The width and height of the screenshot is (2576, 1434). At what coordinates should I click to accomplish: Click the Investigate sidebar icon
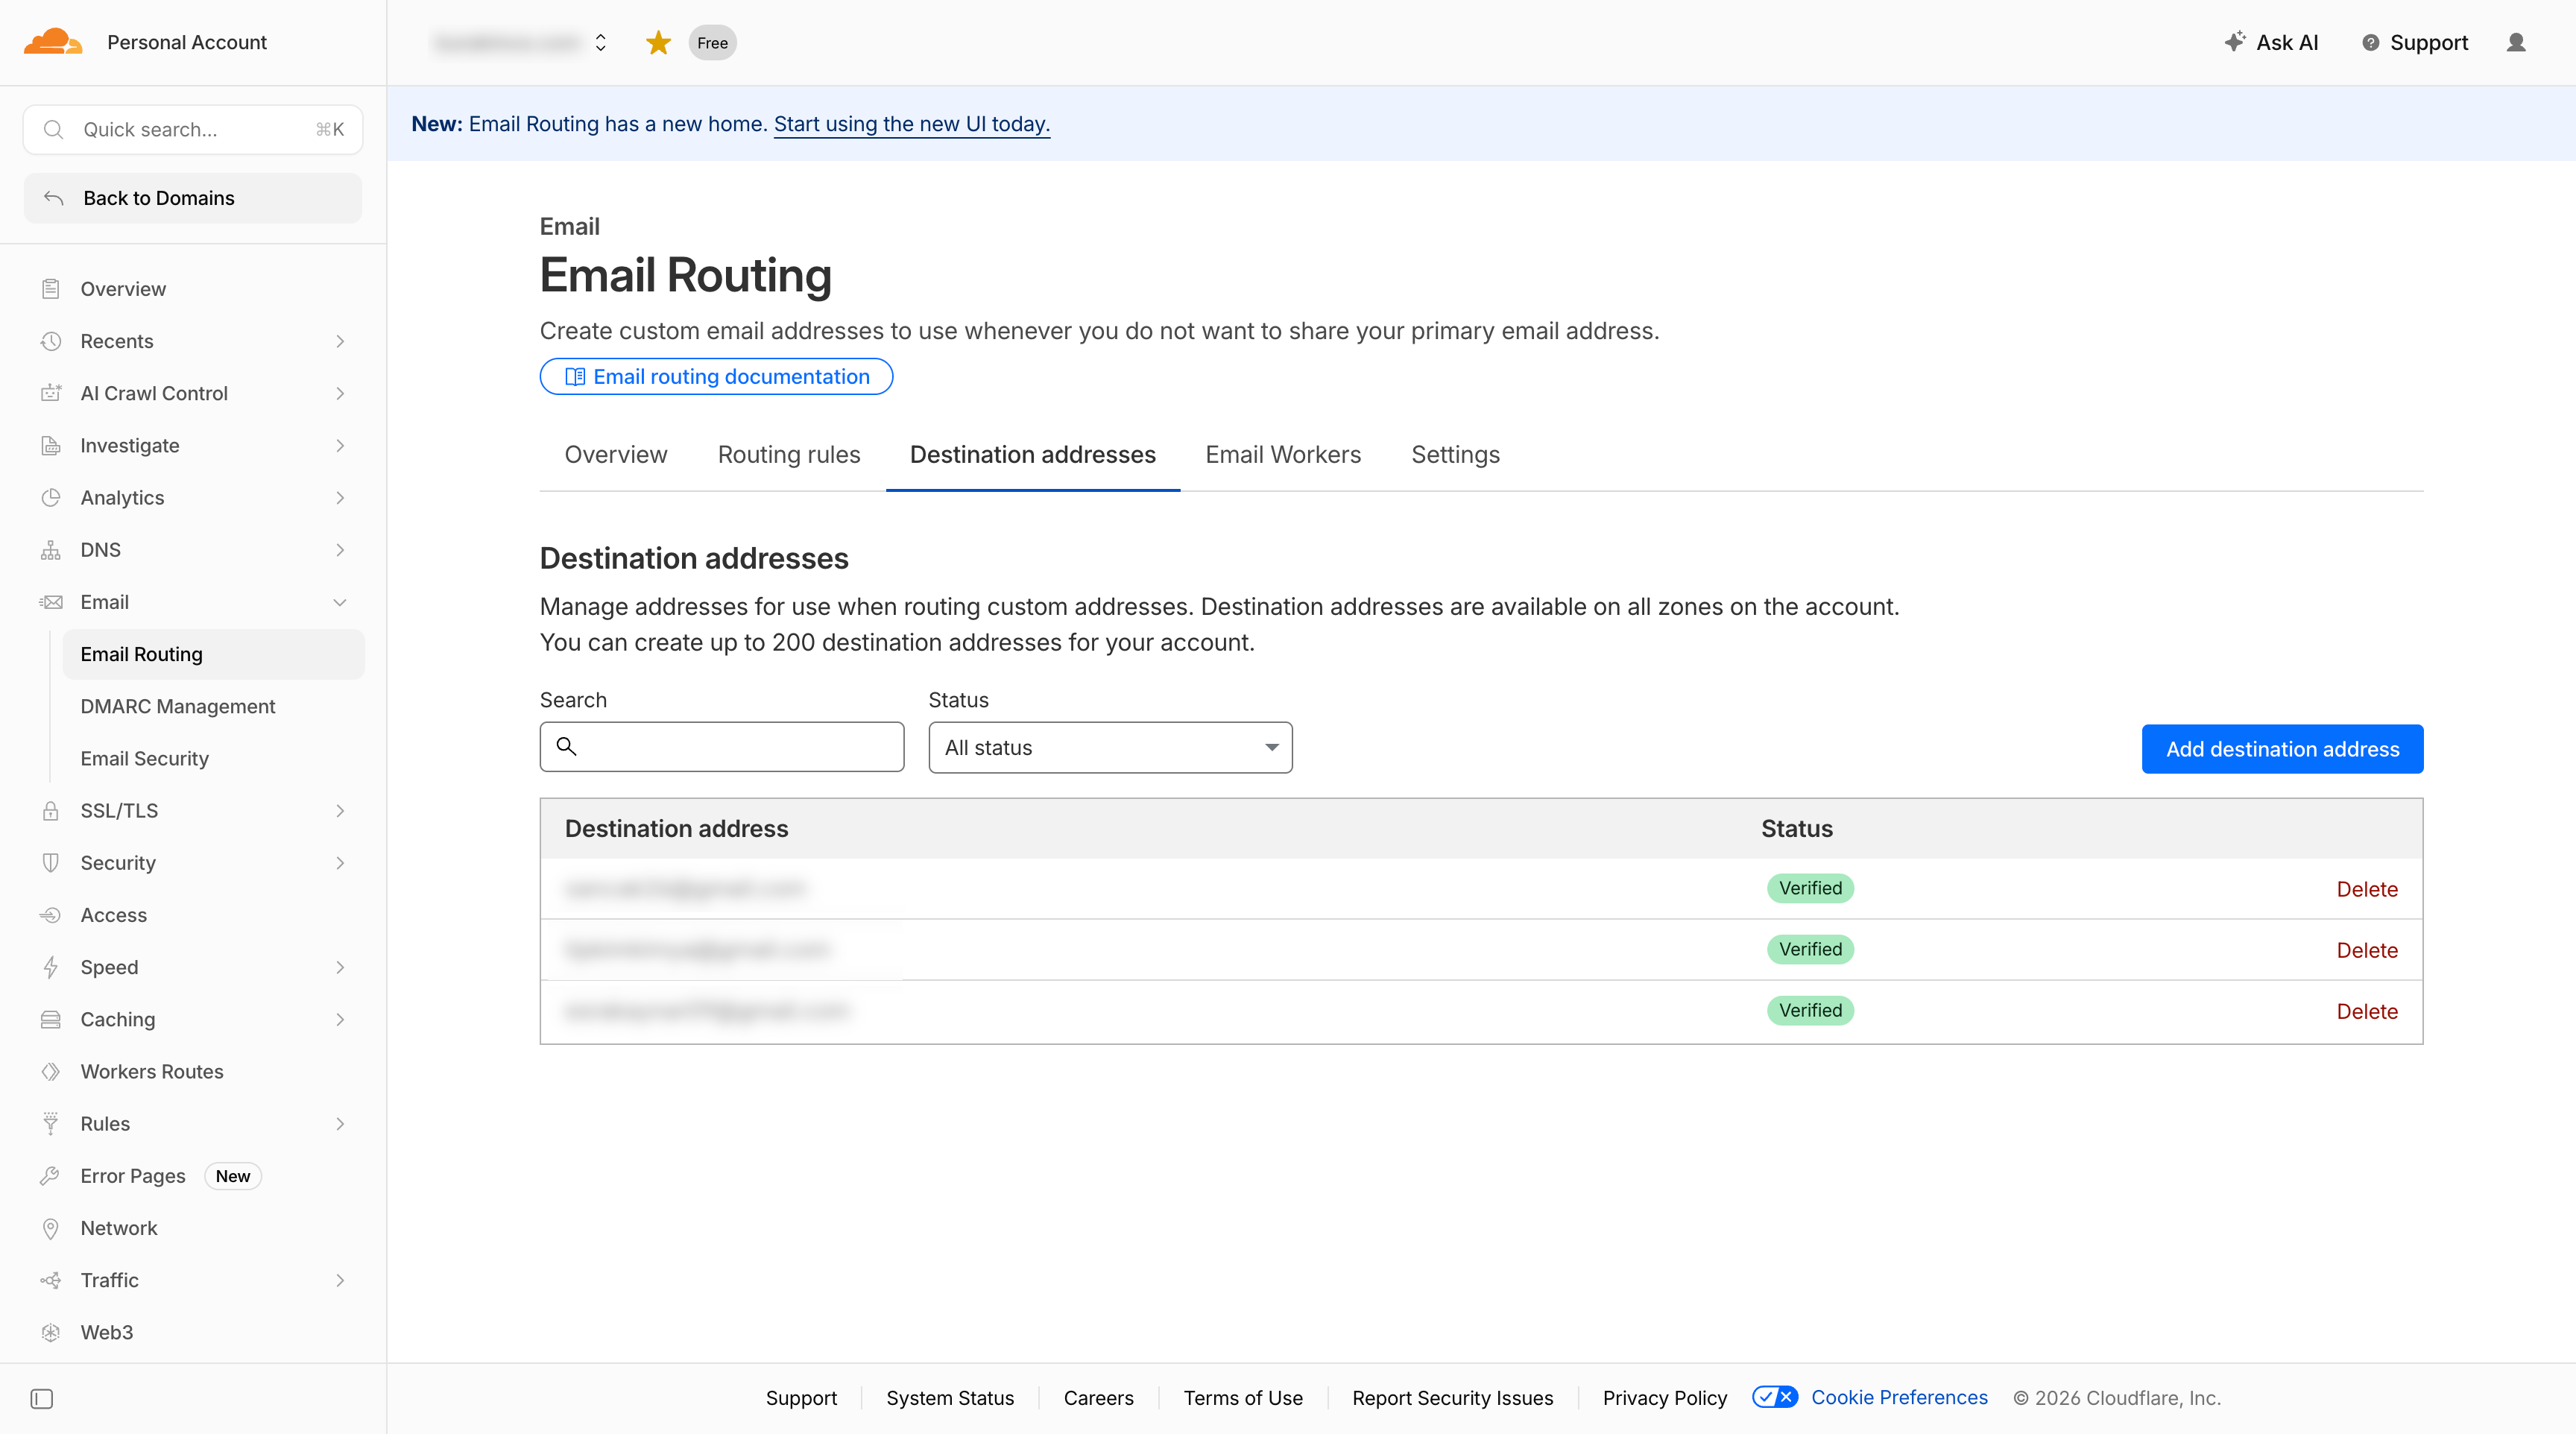click(51, 445)
